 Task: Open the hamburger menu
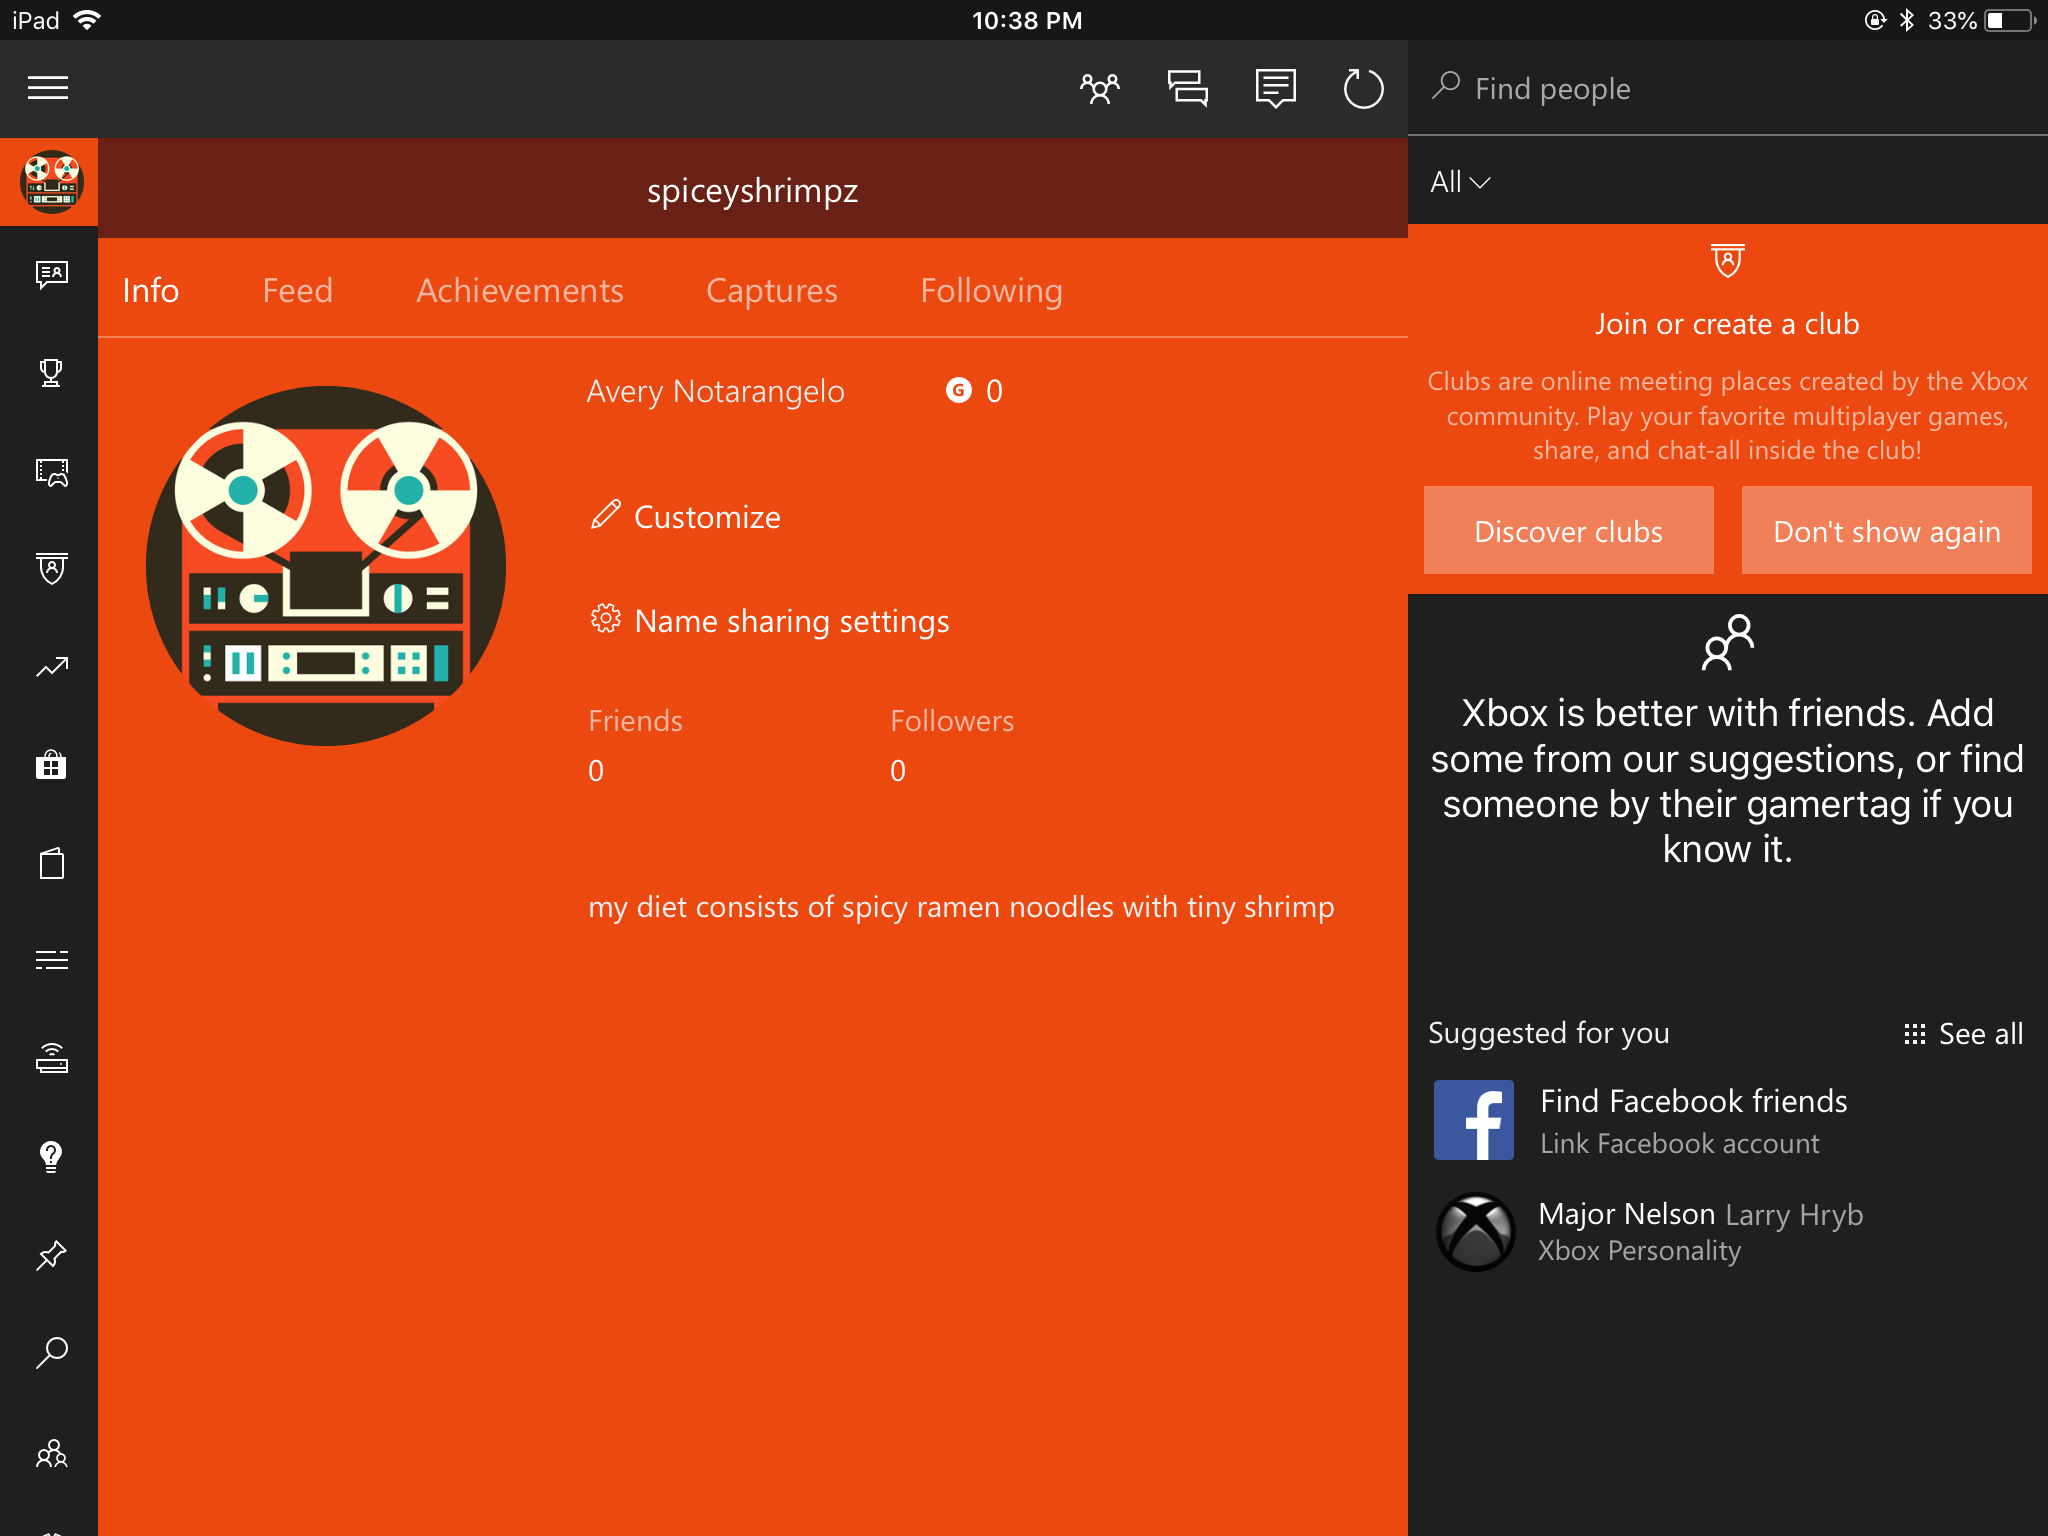pos(48,88)
